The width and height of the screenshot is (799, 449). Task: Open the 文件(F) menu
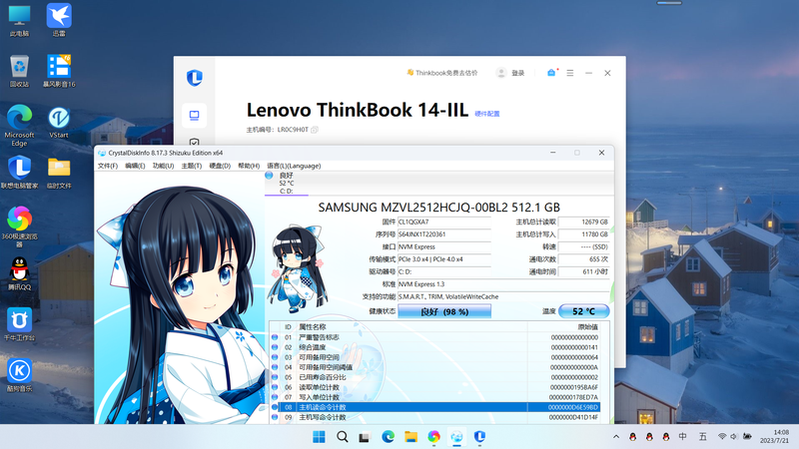click(108, 166)
